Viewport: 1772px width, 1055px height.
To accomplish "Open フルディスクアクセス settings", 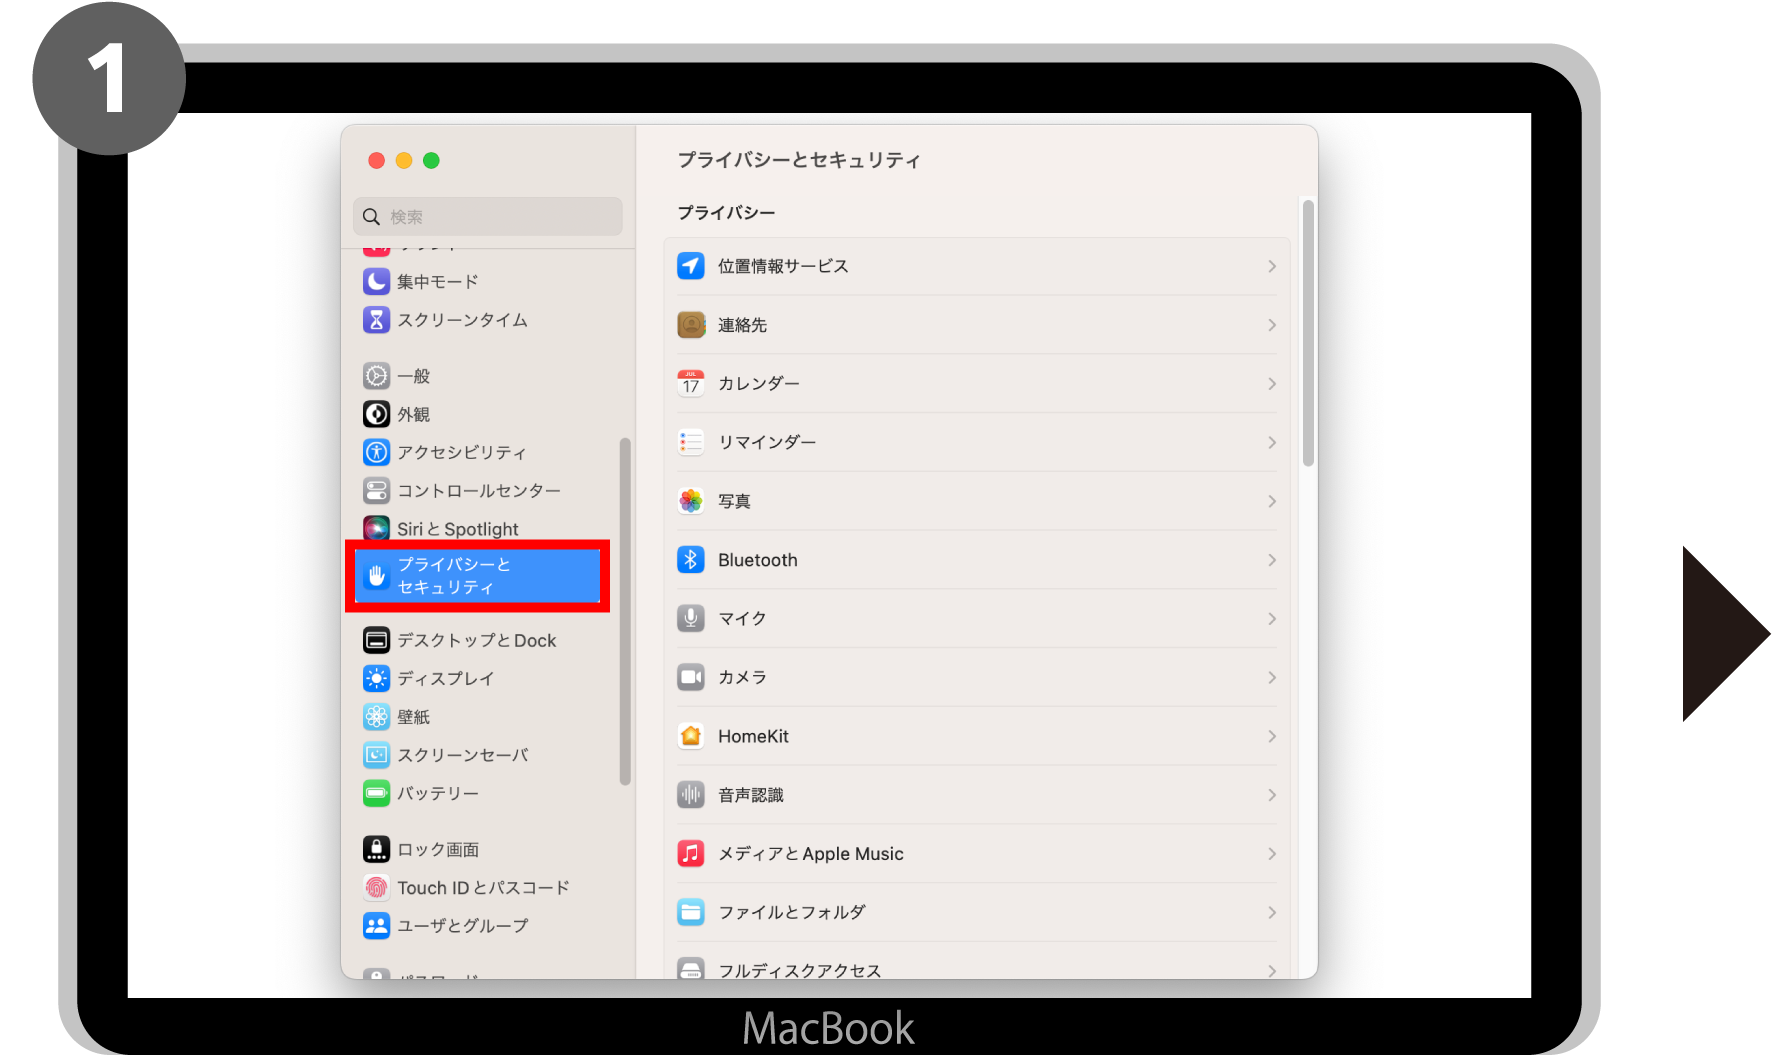I will 799,969.
